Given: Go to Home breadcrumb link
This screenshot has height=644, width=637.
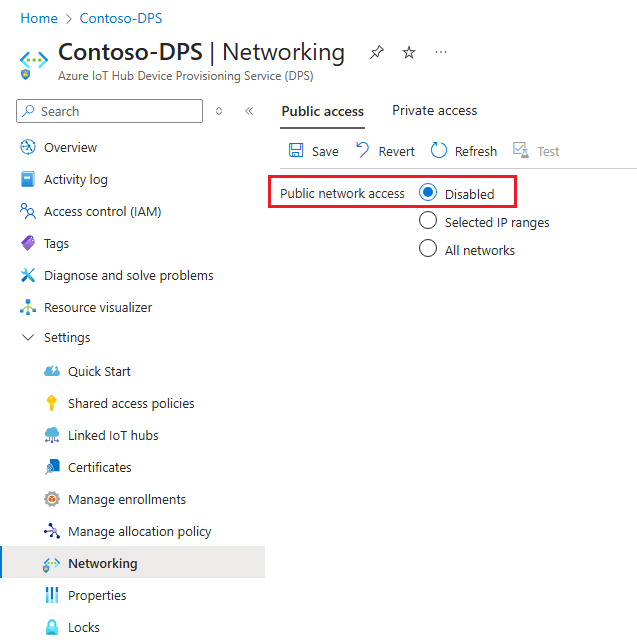Looking at the screenshot, I should [39, 18].
